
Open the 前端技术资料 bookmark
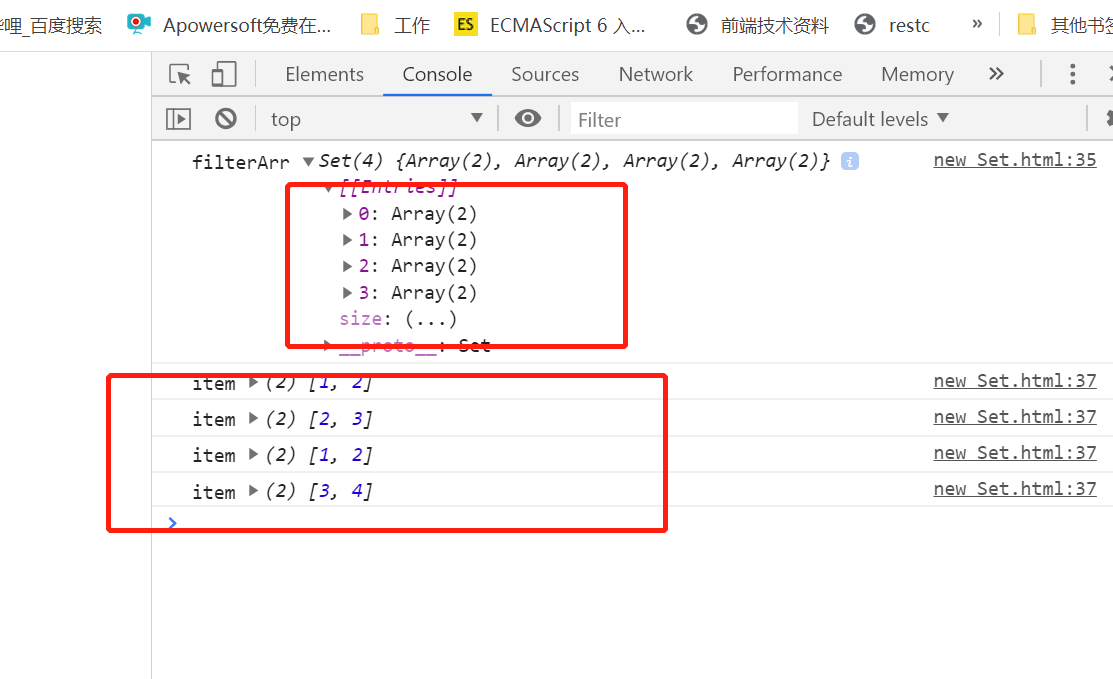point(757,26)
